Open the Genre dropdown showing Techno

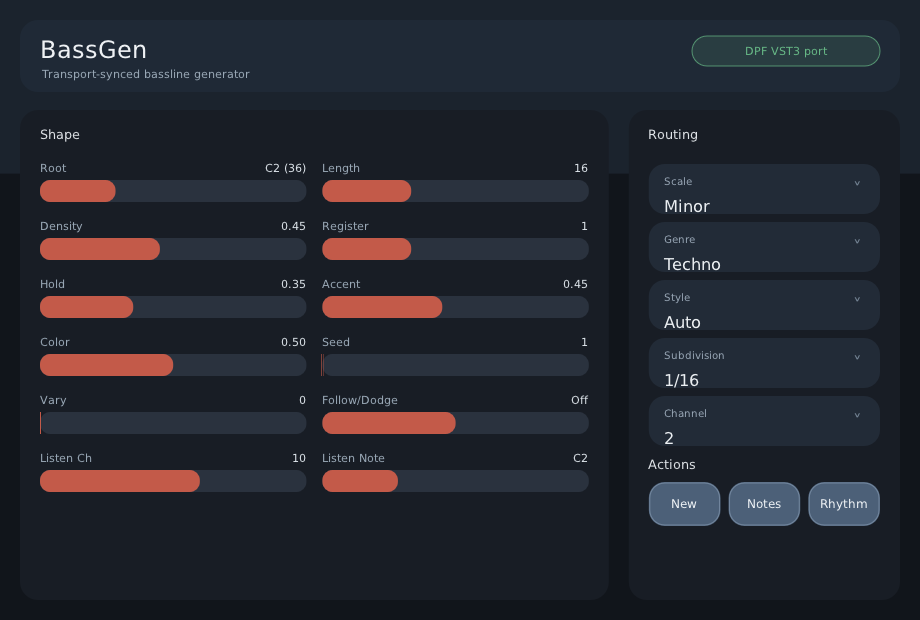pyautogui.click(x=764, y=248)
